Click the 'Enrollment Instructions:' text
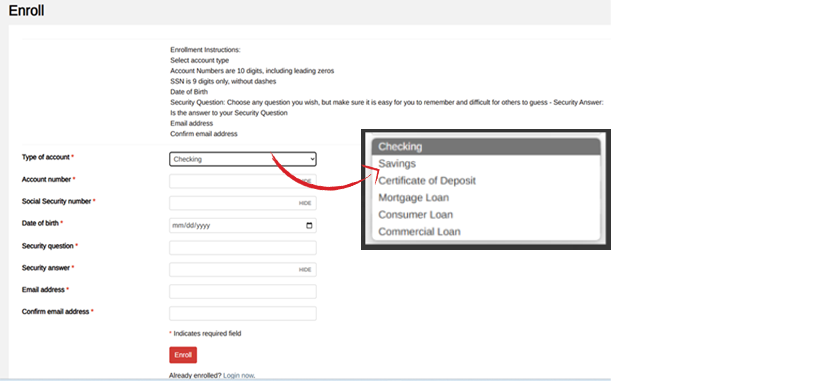The width and height of the screenshot is (823, 383). pos(205,50)
